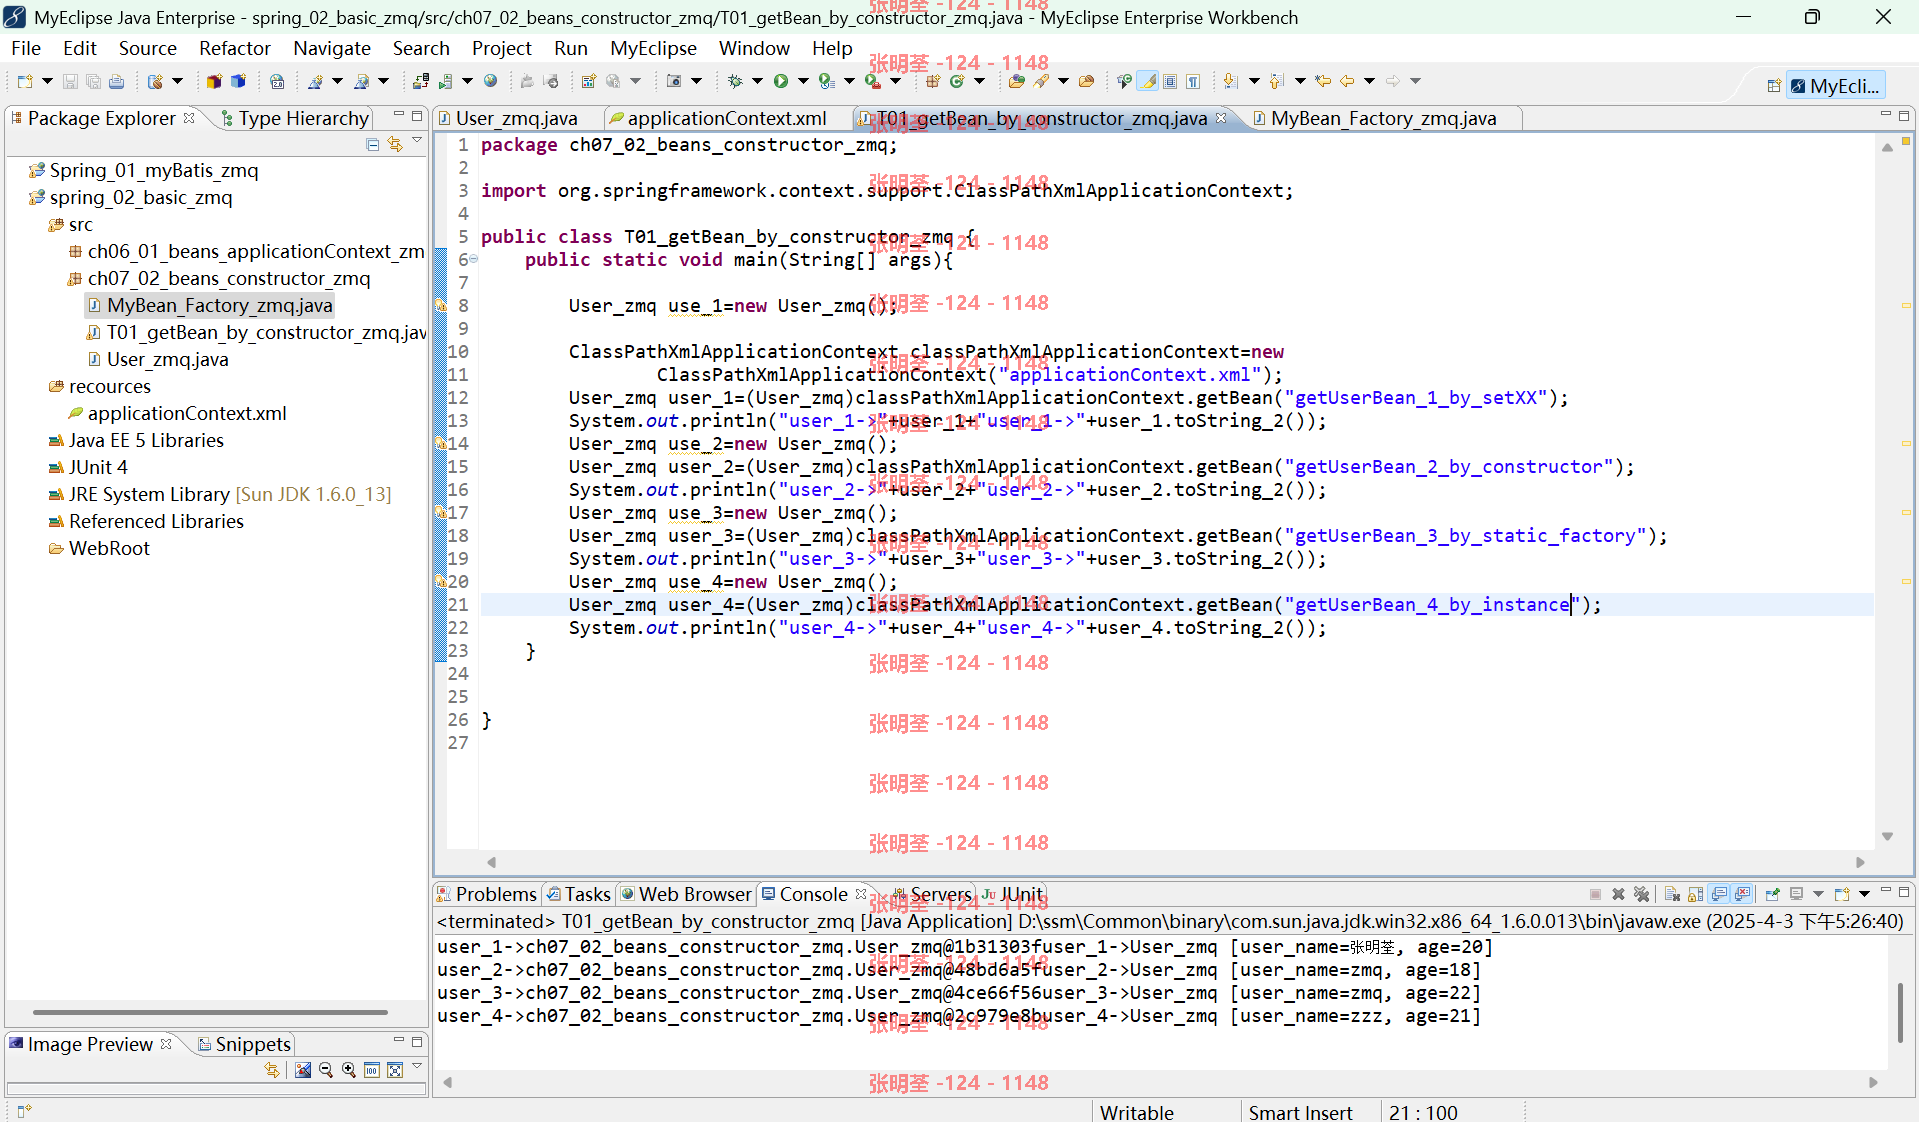Click Remove Launch console icon
The image size is (1919, 1122).
coord(1618,894)
